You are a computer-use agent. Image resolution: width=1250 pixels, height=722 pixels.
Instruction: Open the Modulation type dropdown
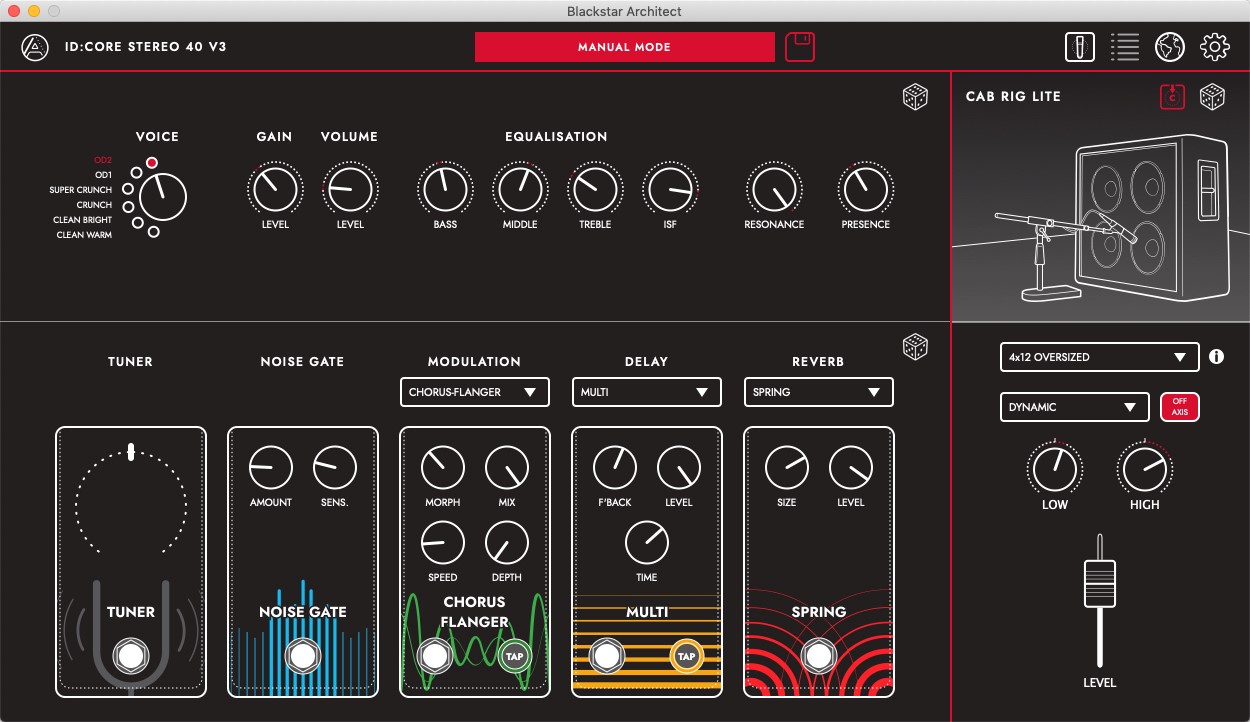click(x=474, y=392)
